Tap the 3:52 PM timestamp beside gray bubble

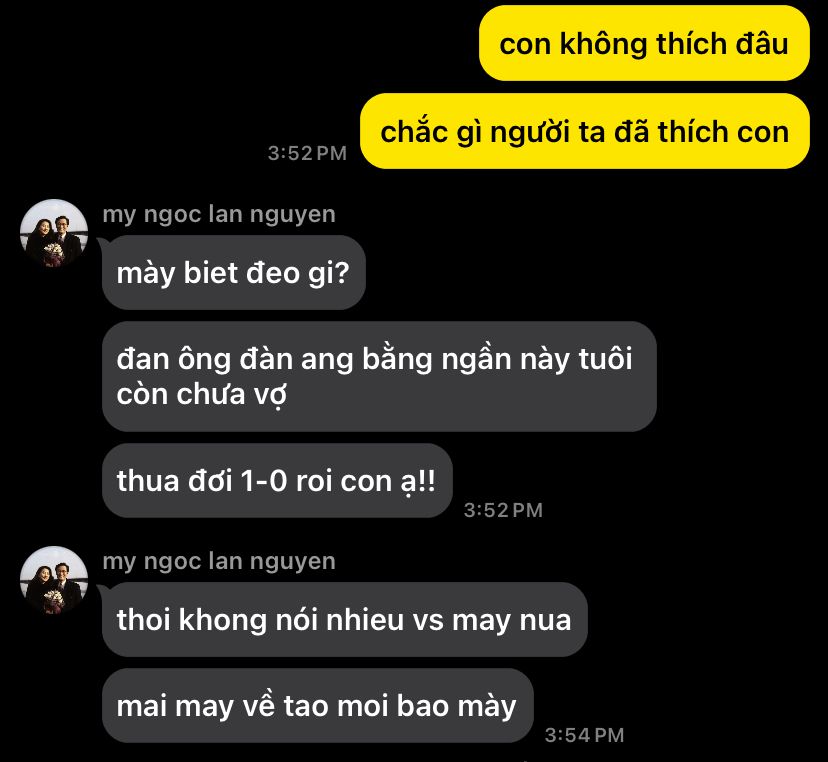click(503, 510)
